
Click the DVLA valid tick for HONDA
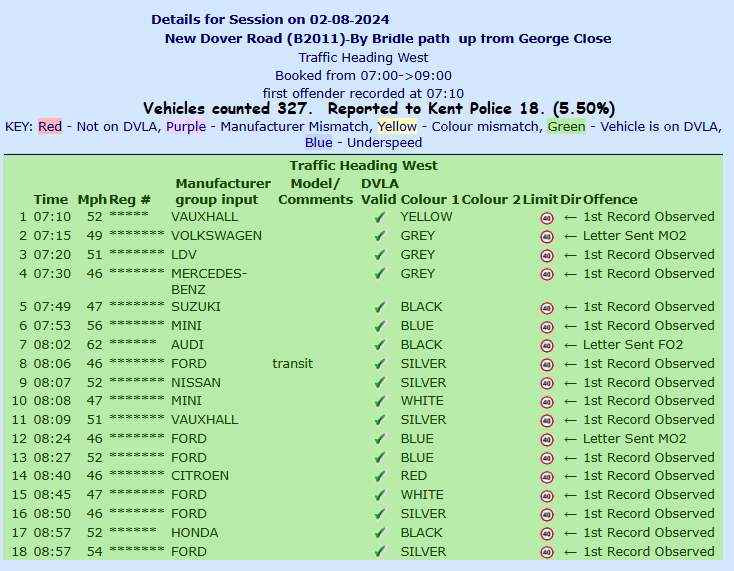[x=380, y=533]
